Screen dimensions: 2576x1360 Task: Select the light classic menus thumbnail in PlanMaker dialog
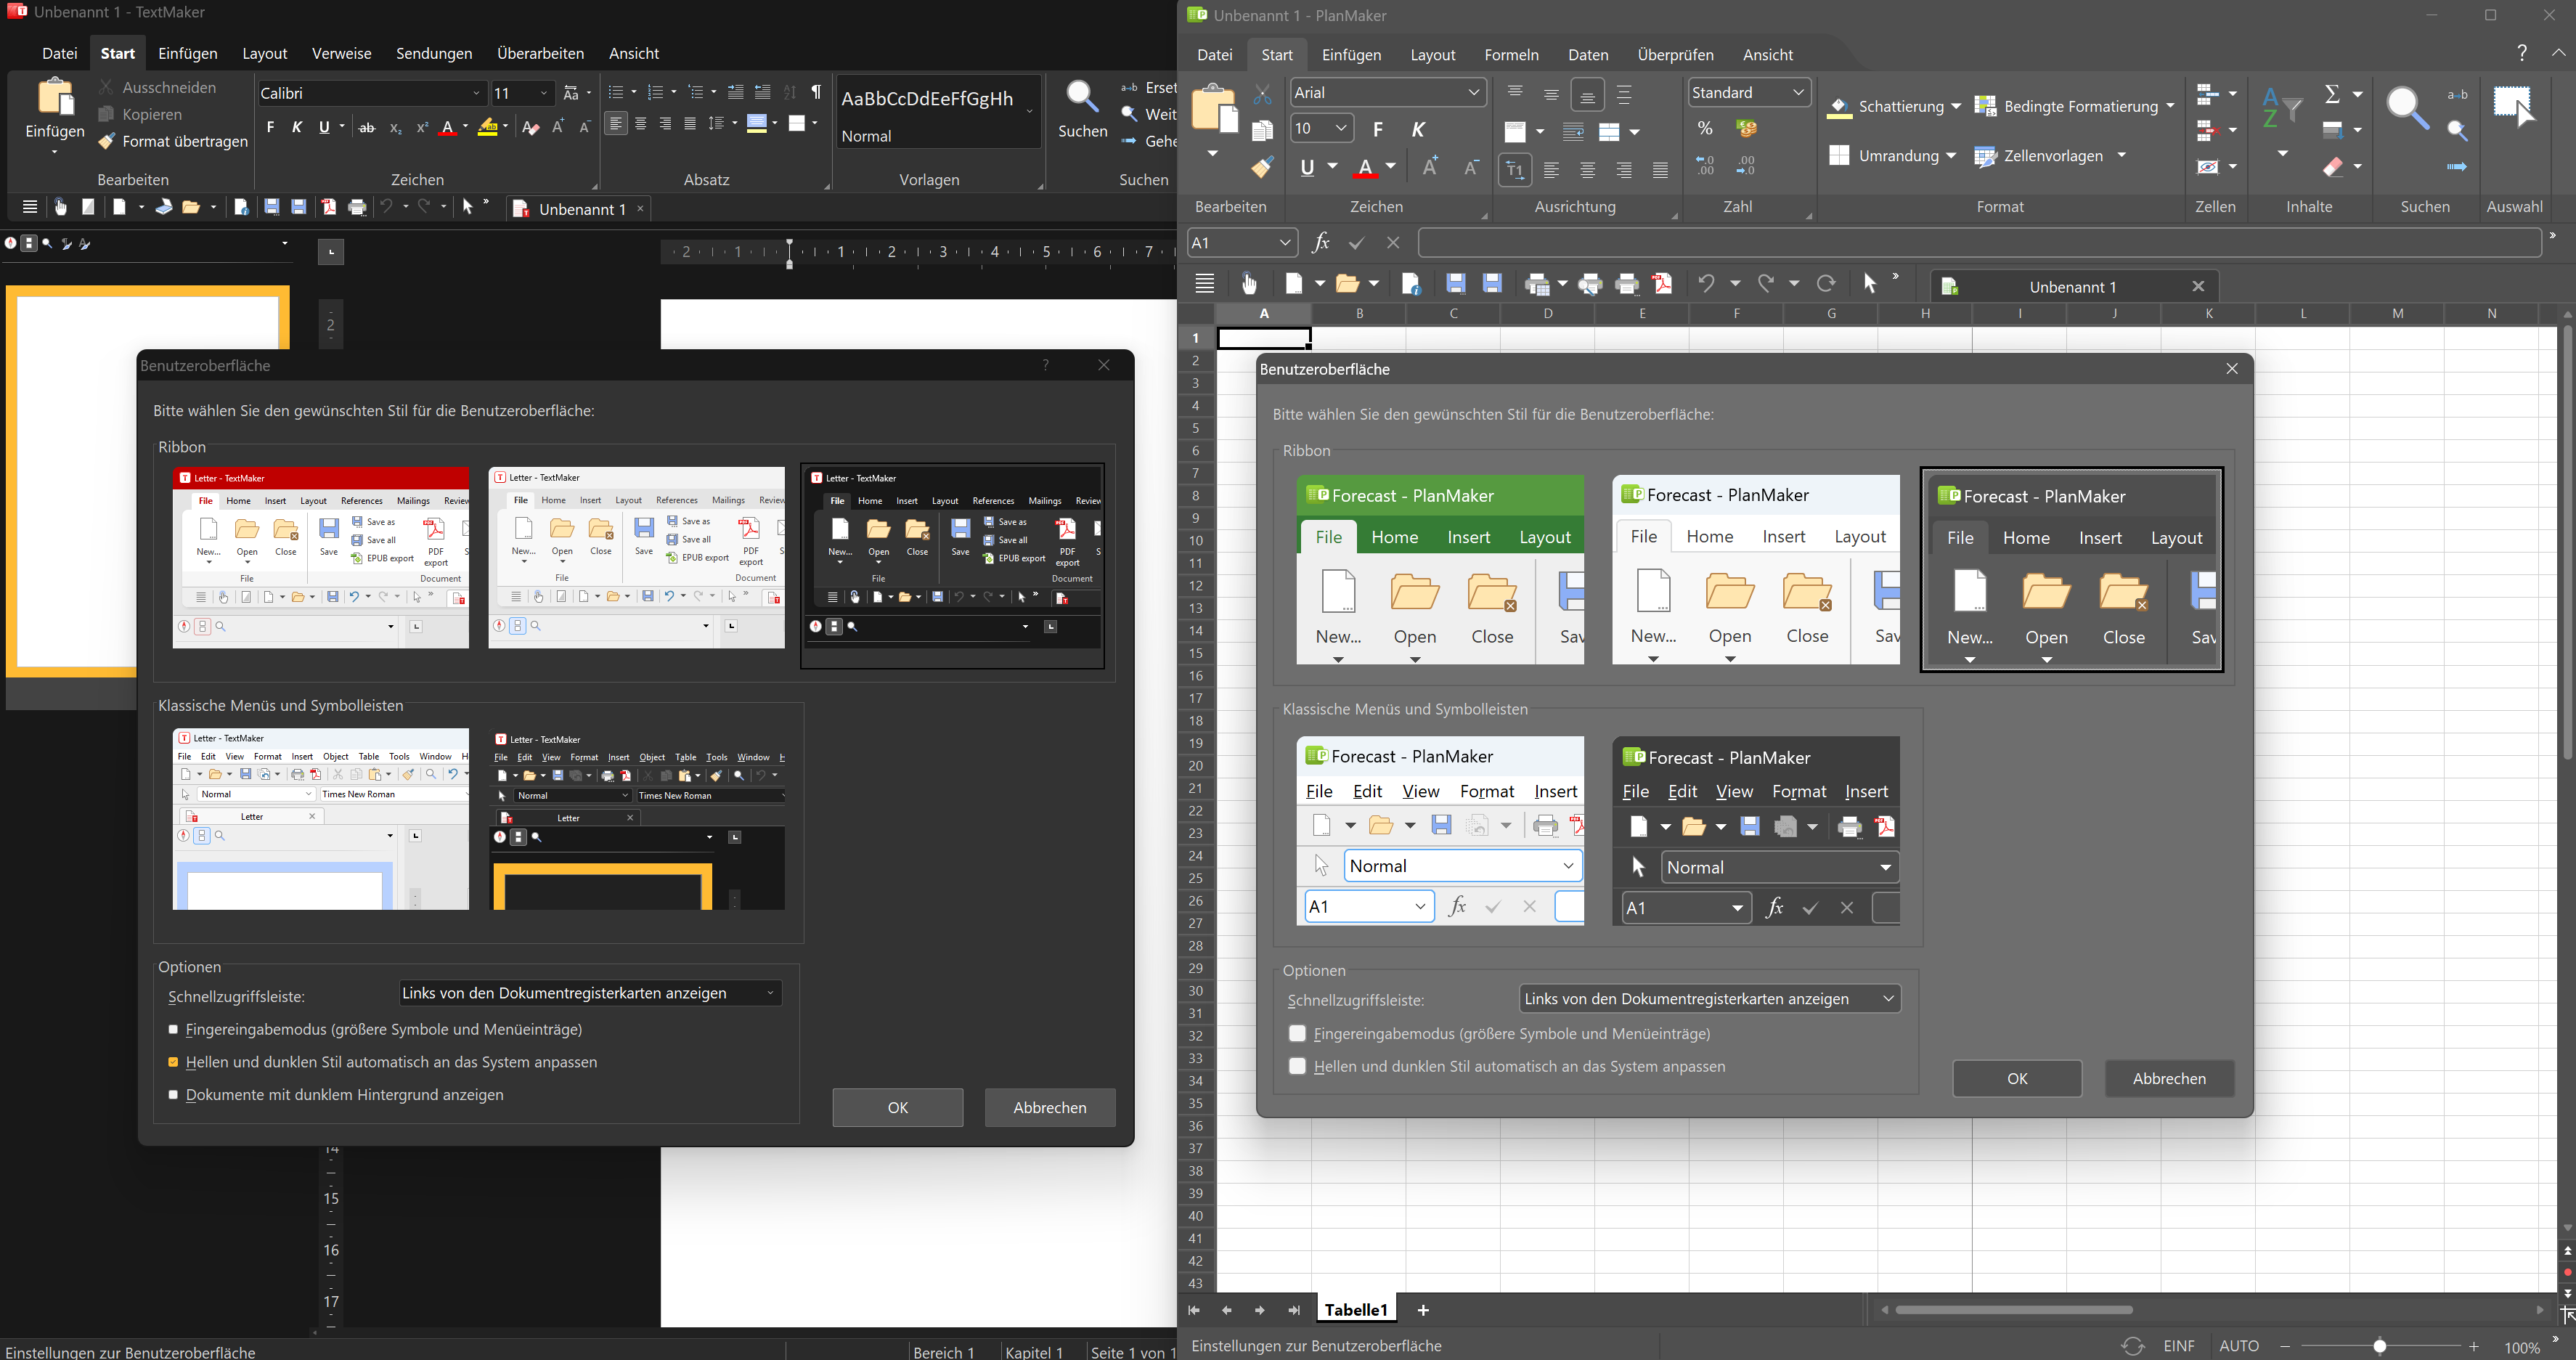pyautogui.click(x=1439, y=831)
